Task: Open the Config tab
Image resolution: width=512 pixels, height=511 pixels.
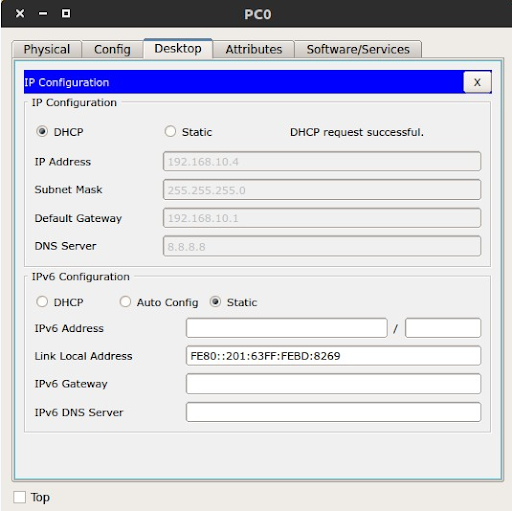Action: 112,49
